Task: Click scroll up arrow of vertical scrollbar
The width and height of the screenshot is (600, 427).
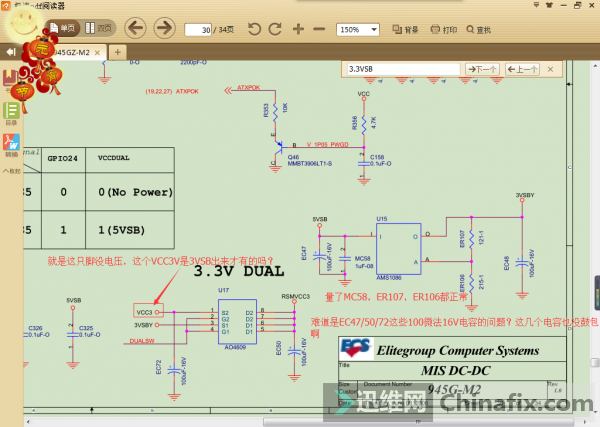Action: (x=595, y=66)
